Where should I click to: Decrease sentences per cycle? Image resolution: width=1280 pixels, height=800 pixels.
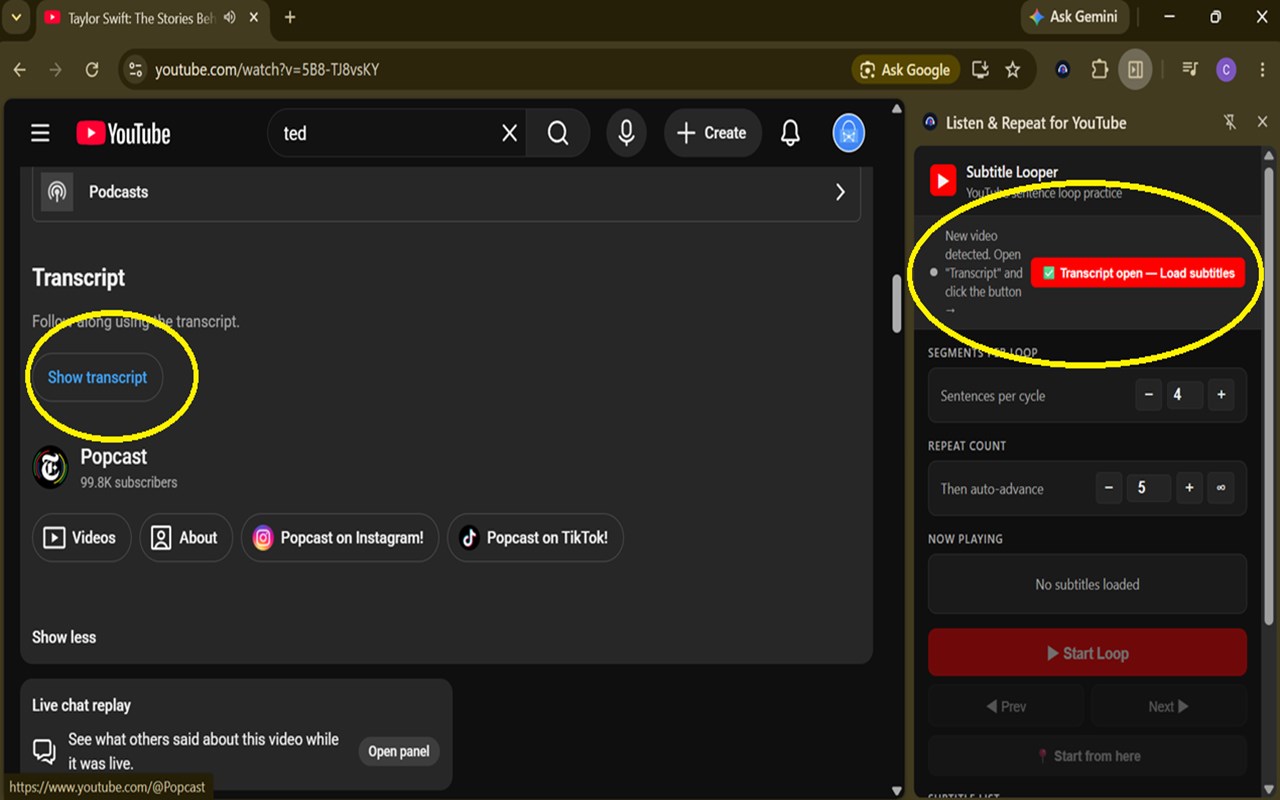point(1149,395)
